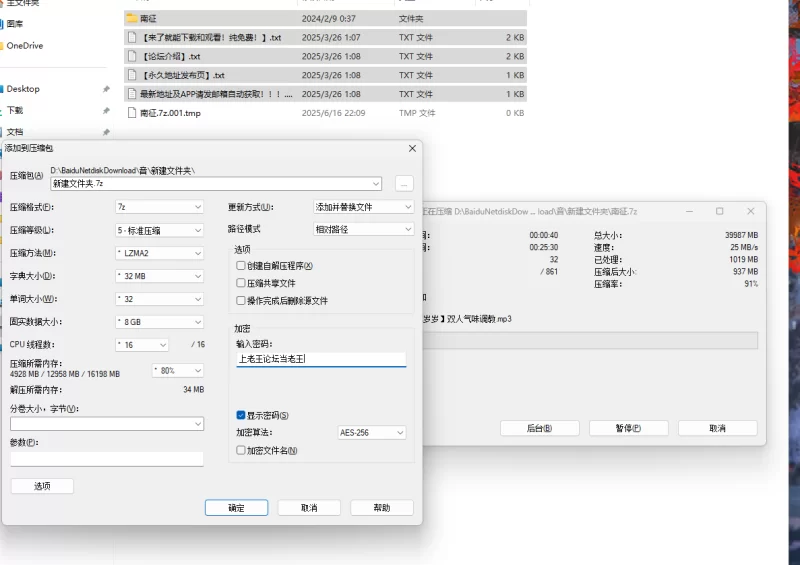The height and width of the screenshot is (565, 800).
Task: Enable 创建自解压程序 checkbox
Action: coord(241,266)
